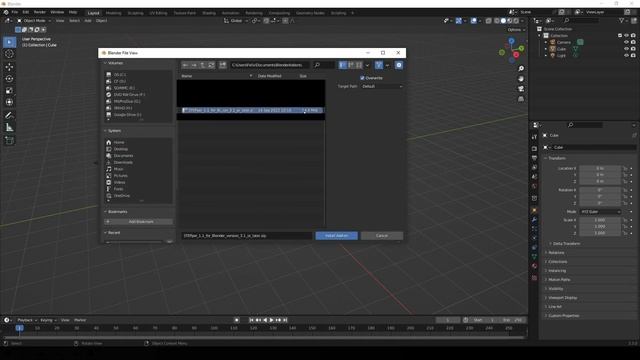This screenshot has width=640, height=360.
Task: Hide the Light object in the outliner
Action: (626, 55)
